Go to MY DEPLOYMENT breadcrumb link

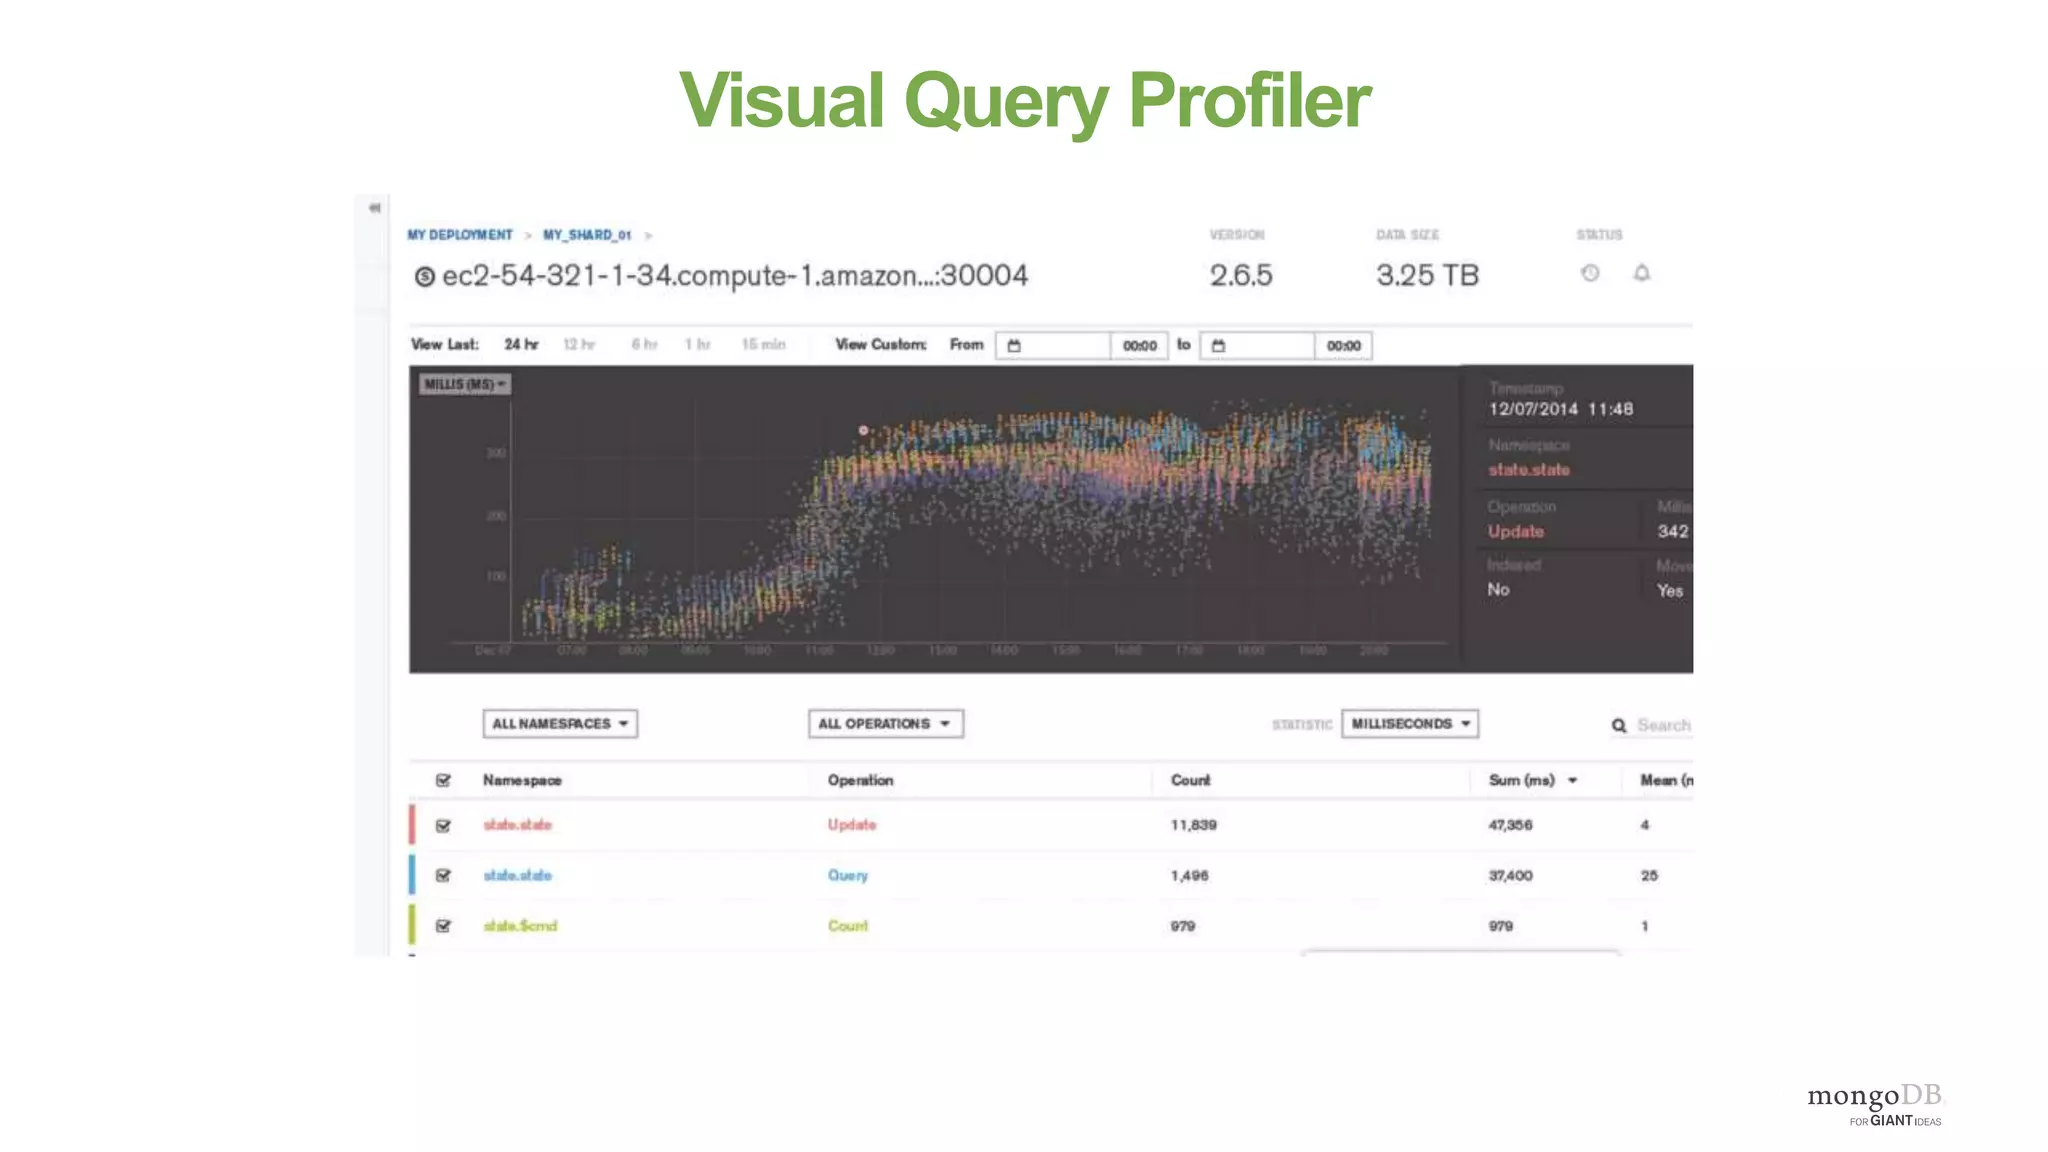(x=460, y=235)
